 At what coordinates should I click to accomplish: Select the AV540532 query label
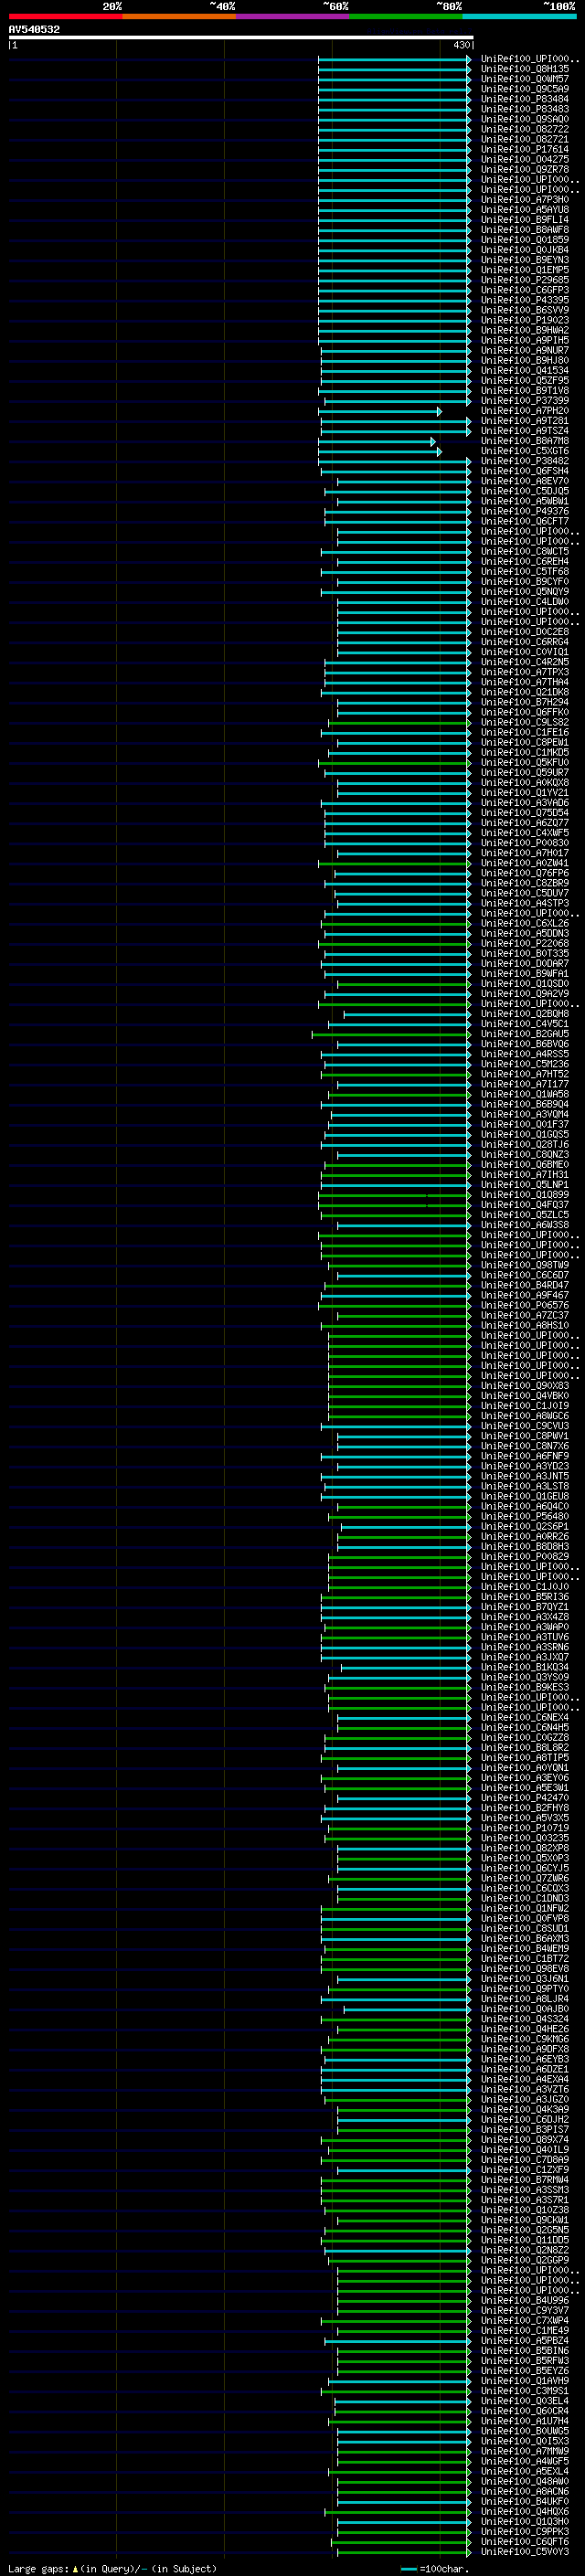34,29
